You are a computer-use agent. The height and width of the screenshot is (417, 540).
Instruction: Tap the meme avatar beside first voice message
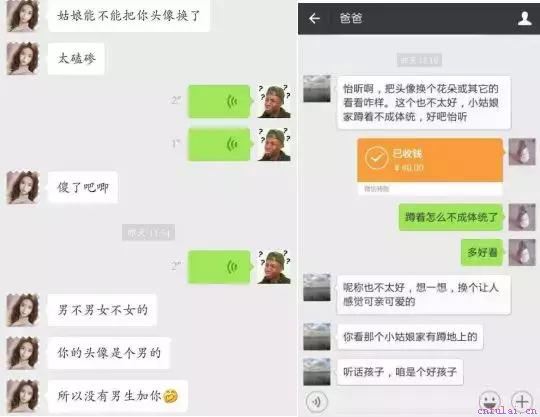tap(274, 101)
